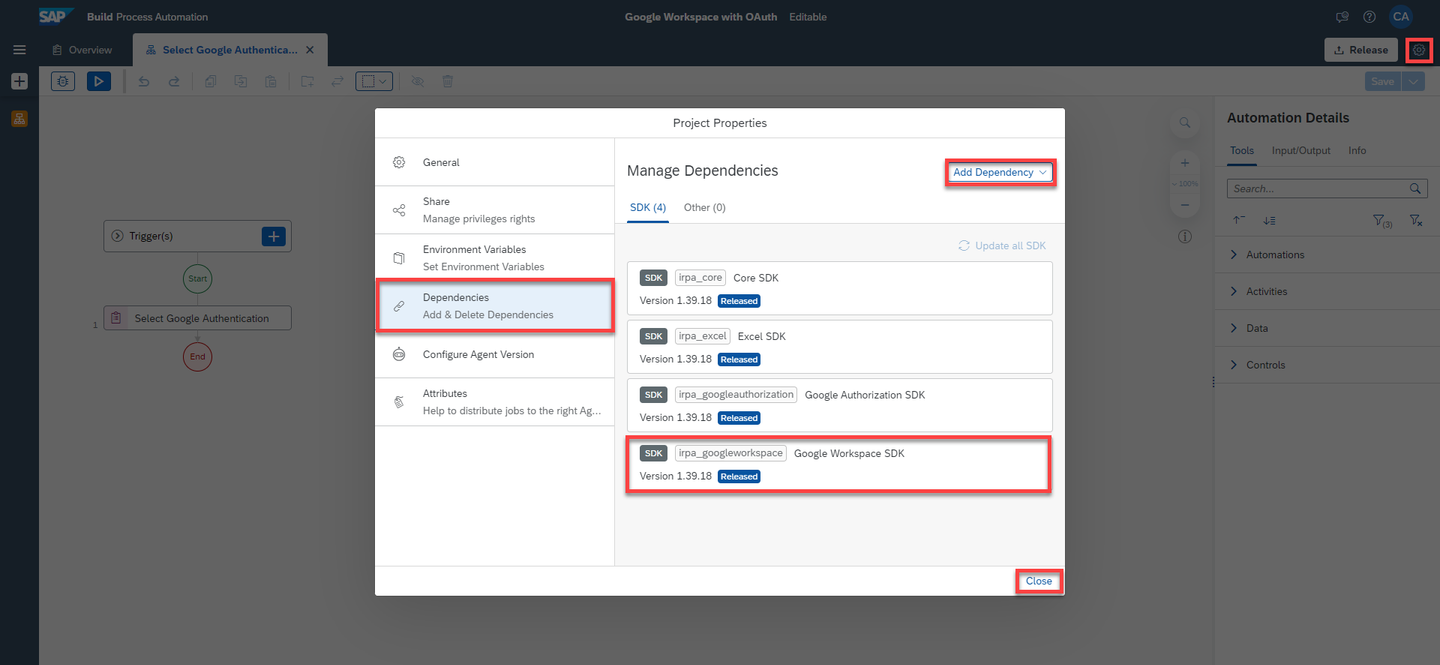The width and height of the screenshot is (1440, 665).
Task: Click the canvas search magnifier icon
Action: tap(1184, 123)
